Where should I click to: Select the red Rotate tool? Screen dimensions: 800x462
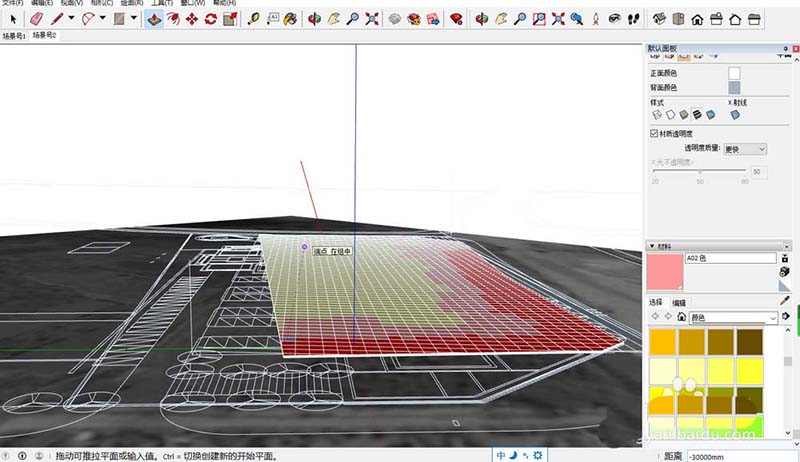tap(211, 19)
